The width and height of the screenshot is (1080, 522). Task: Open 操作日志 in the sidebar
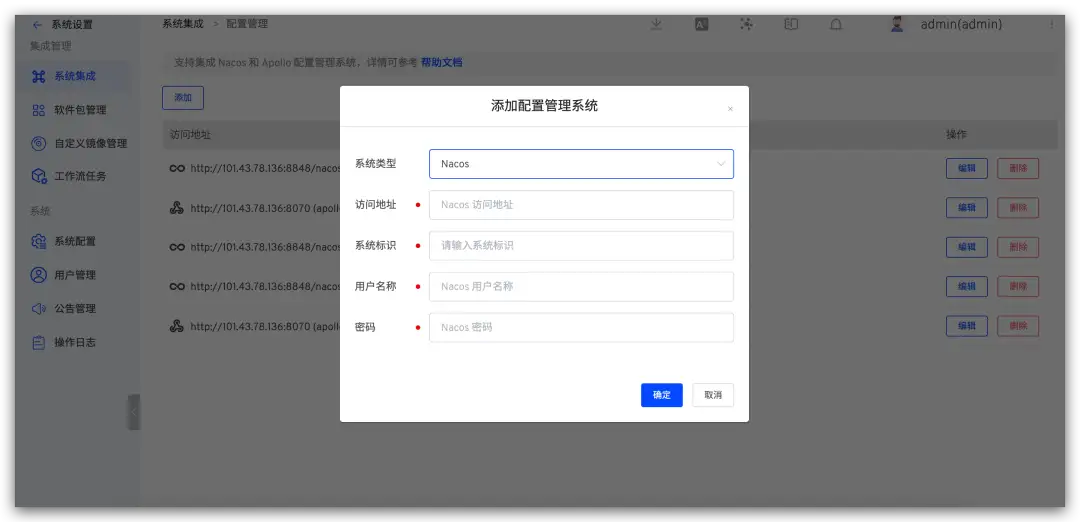77,342
